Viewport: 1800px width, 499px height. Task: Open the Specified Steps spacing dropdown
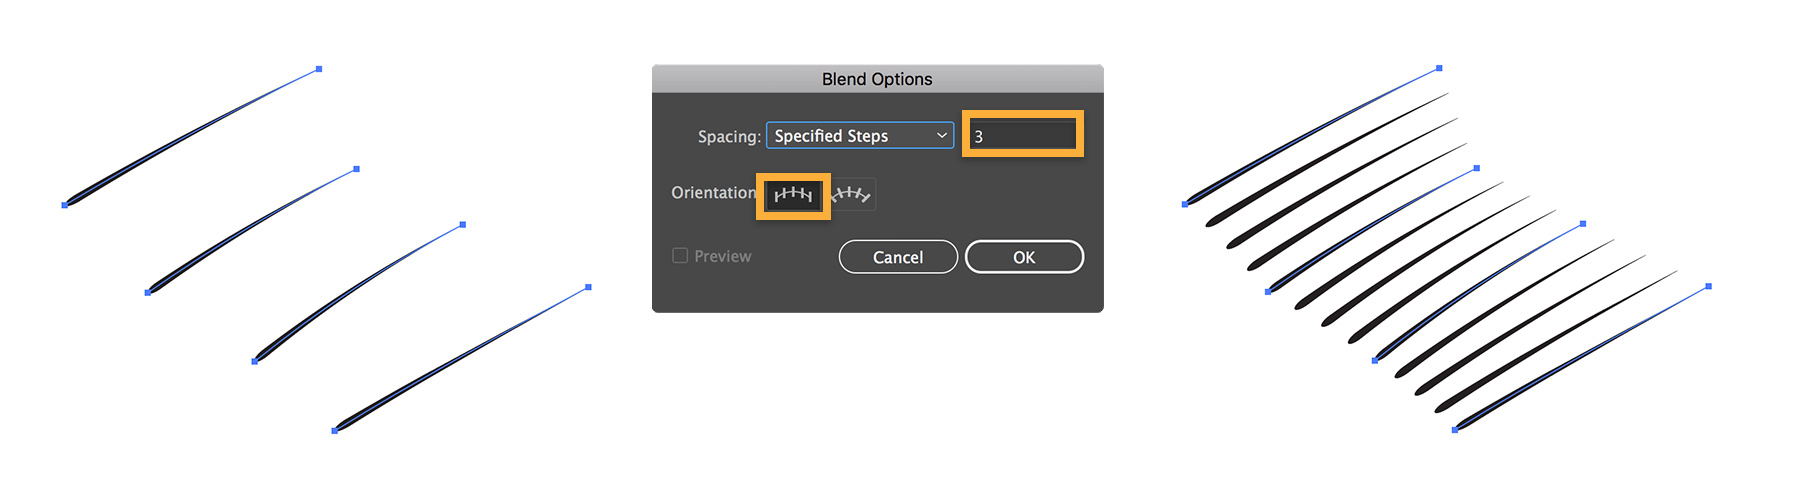[859, 136]
